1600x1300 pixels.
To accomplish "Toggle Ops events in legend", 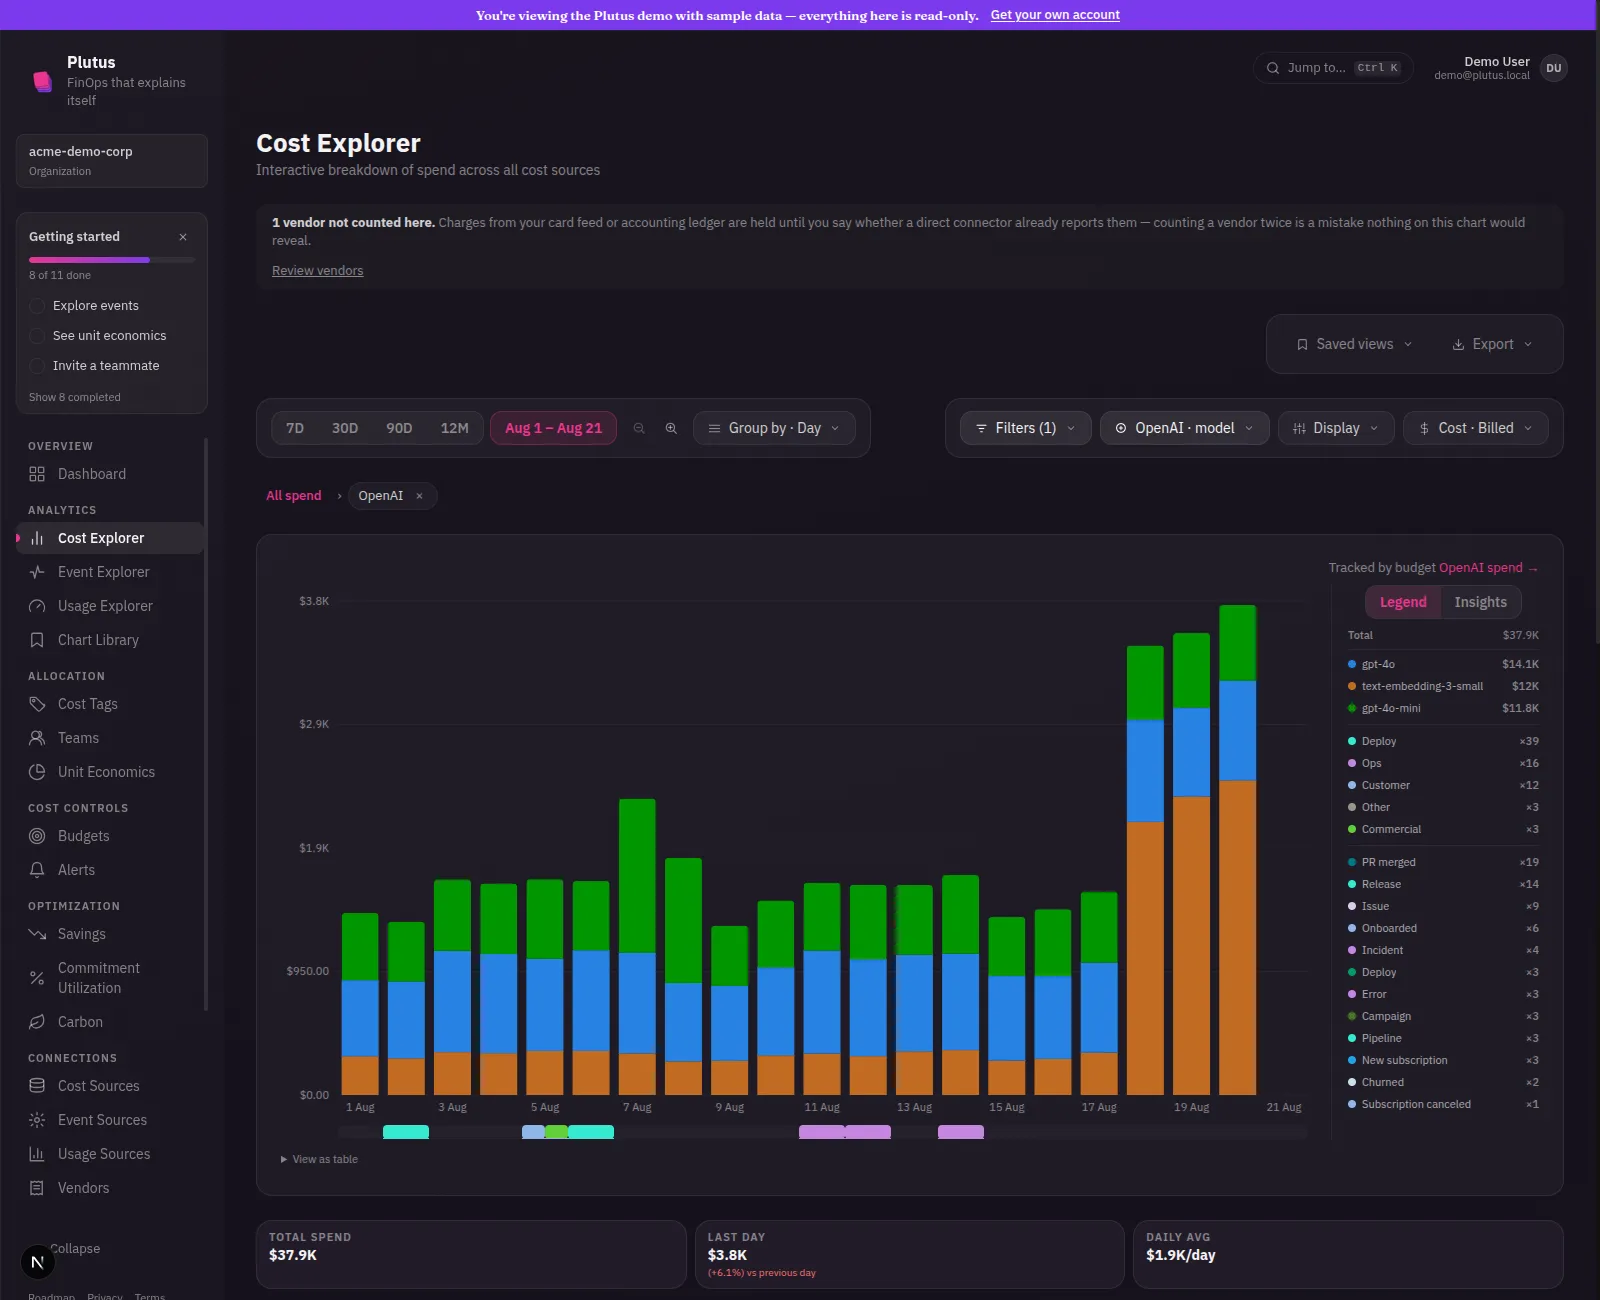I will 1443,763.
